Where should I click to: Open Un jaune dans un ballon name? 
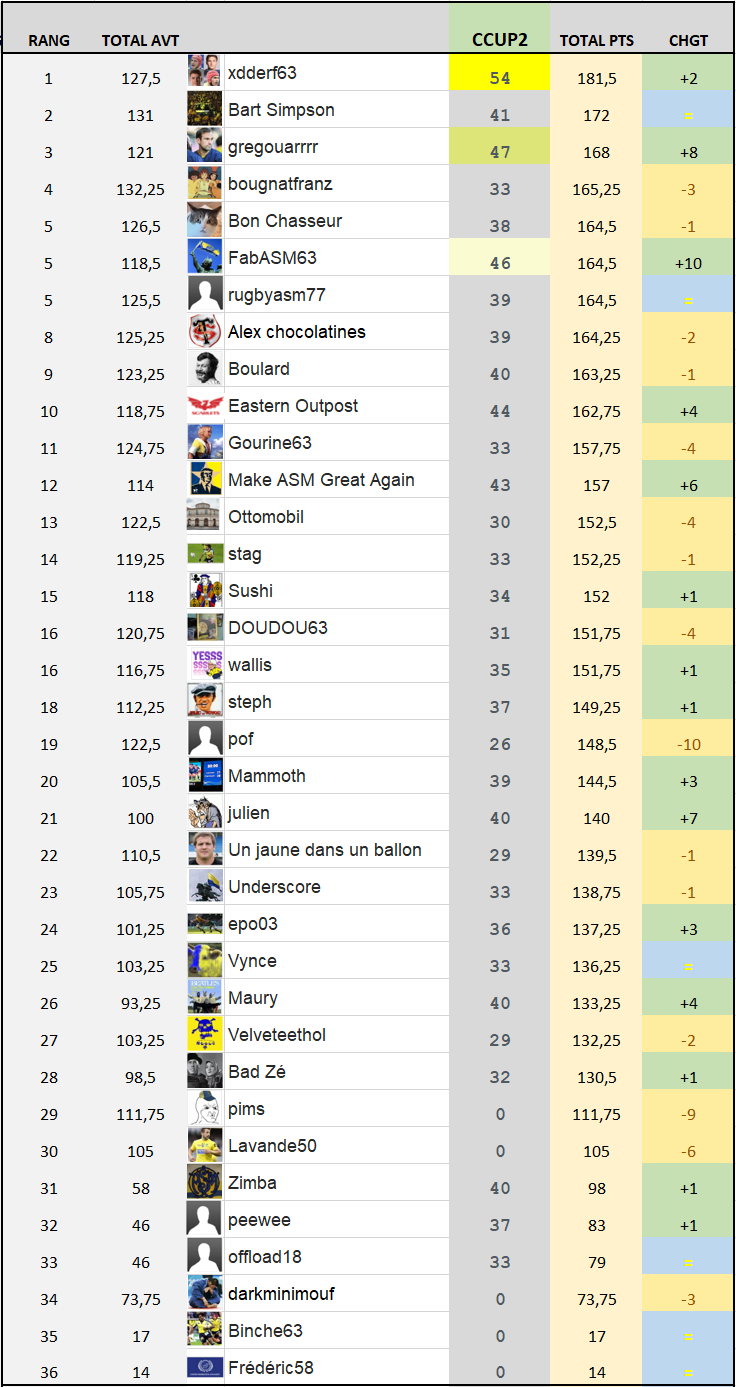click(325, 850)
